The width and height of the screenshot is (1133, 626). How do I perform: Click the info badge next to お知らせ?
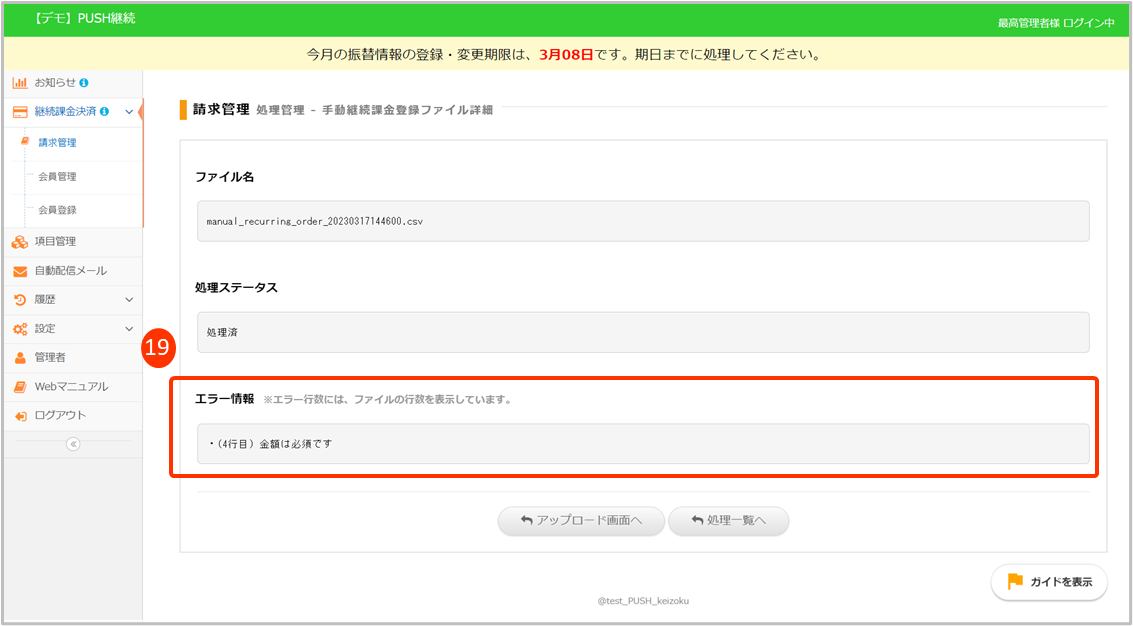tap(84, 83)
